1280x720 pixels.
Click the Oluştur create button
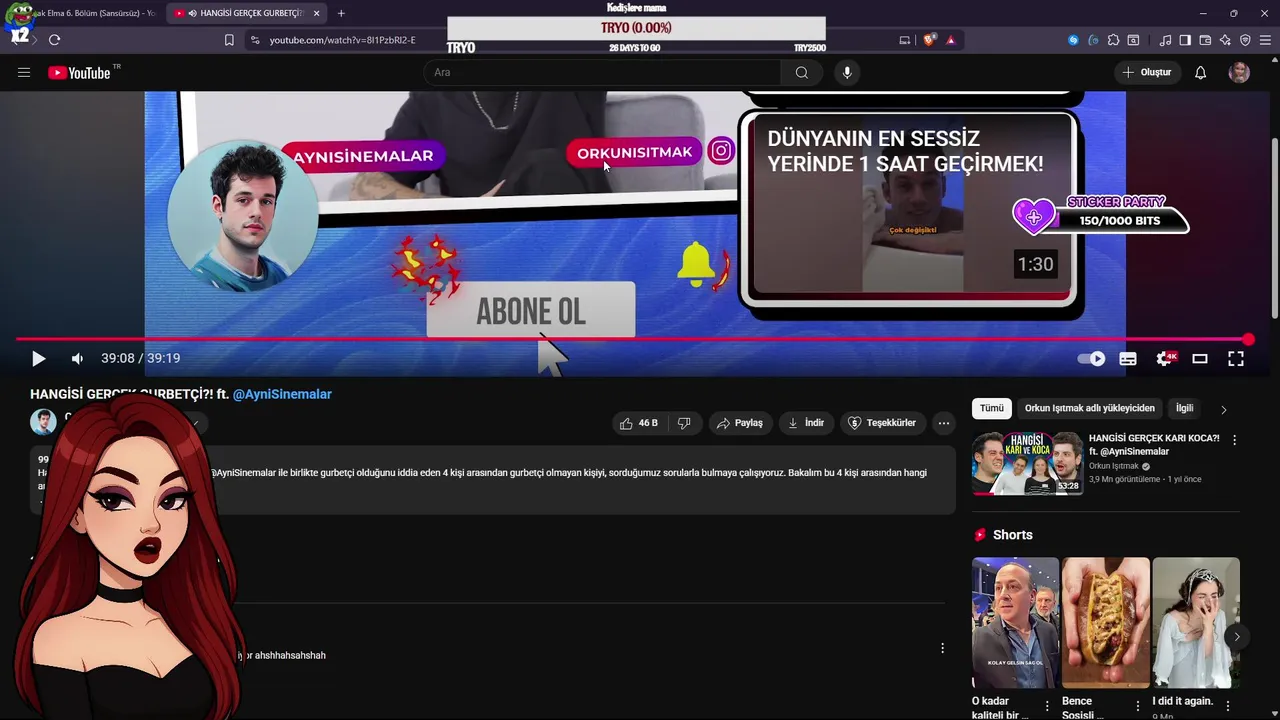pyautogui.click(x=1147, y=72)
